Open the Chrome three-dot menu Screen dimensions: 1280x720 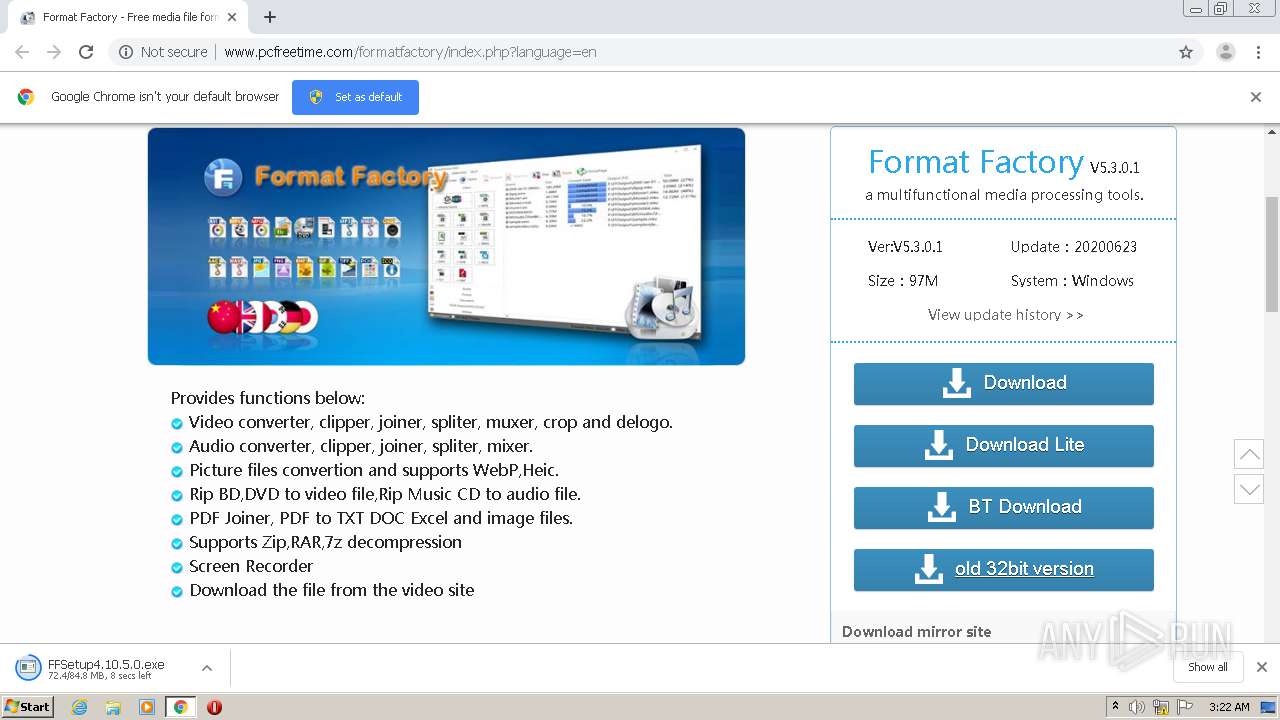tap(1258, 52)
